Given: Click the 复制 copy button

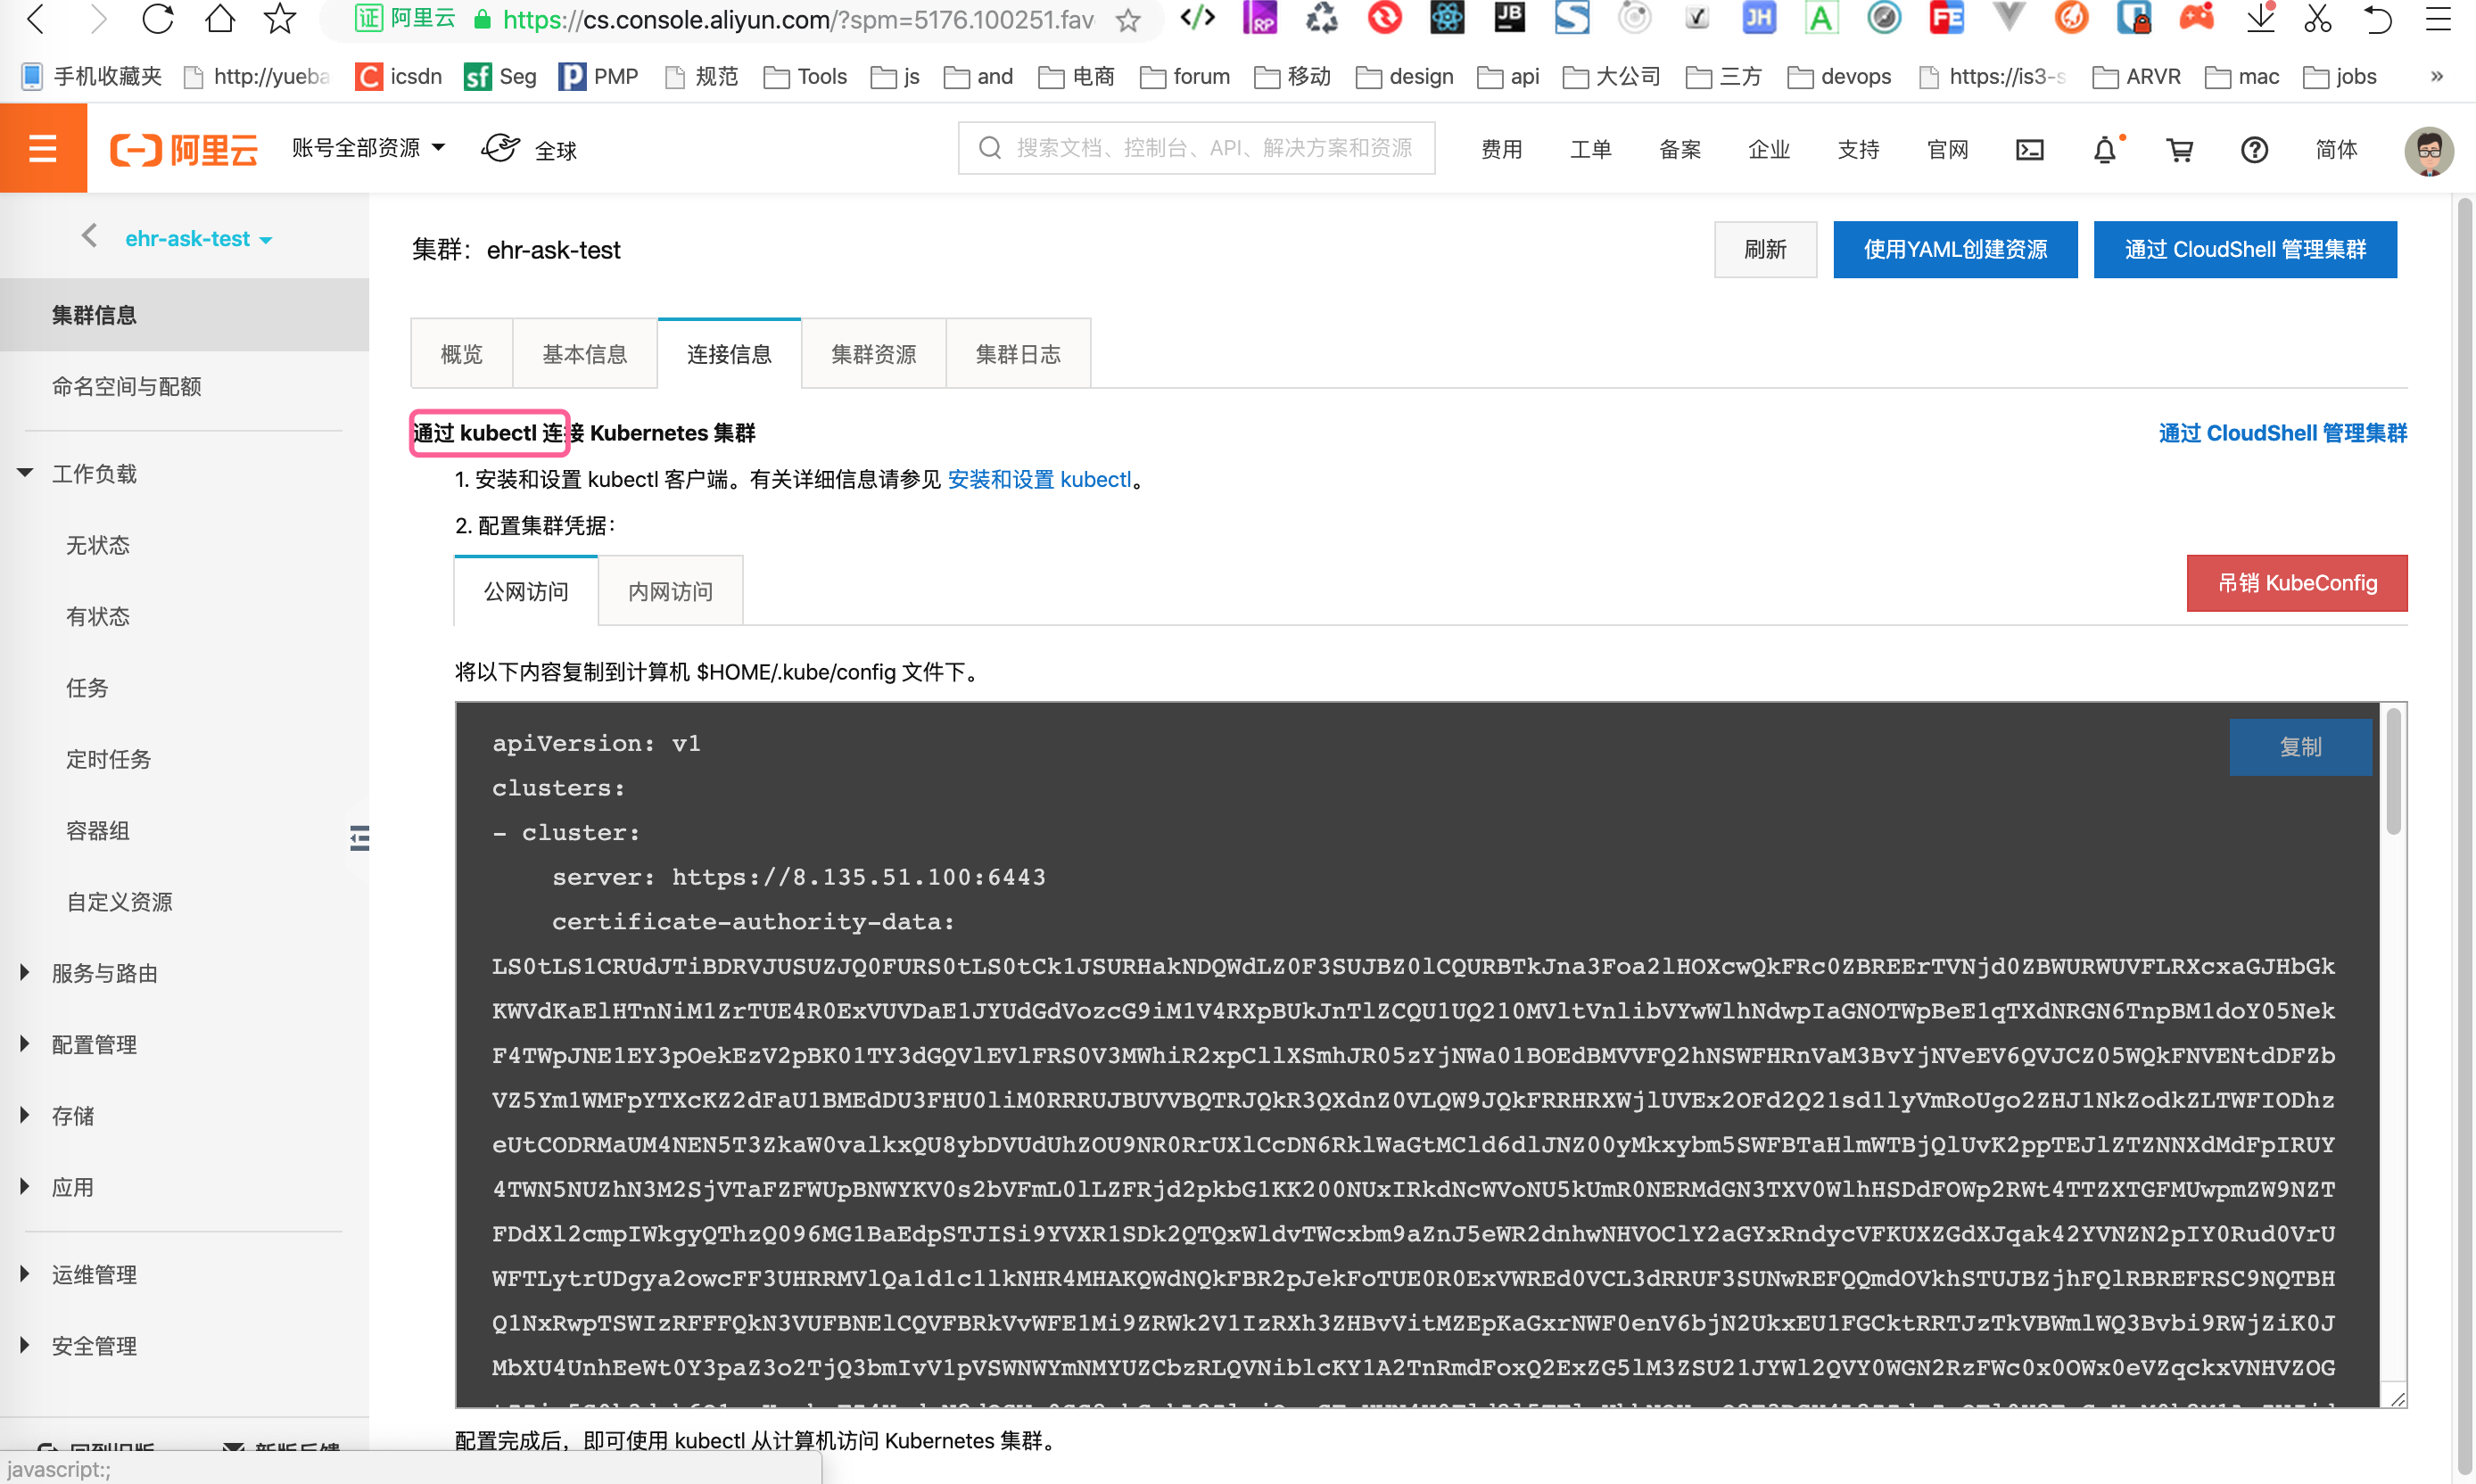Looking at the screenshot, I should [x=2299, y=747].
